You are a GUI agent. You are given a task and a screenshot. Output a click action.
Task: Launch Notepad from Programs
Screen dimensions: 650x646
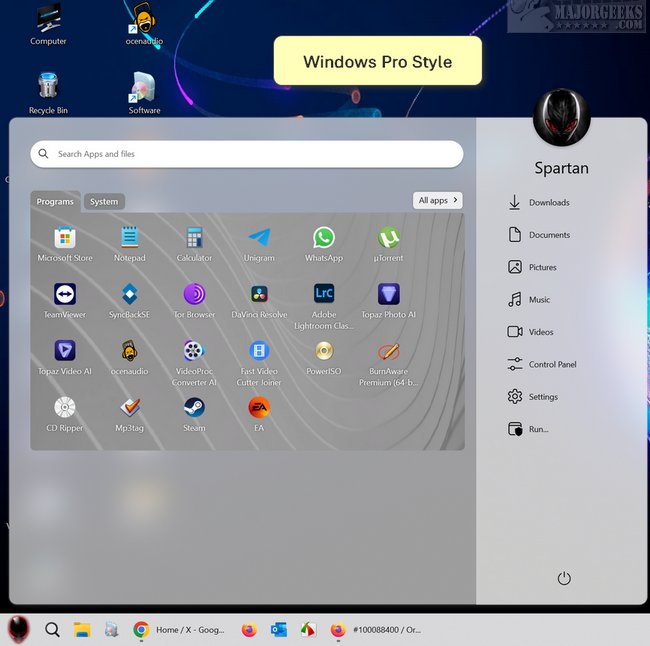pyautogui.click(x=129, y=244)
